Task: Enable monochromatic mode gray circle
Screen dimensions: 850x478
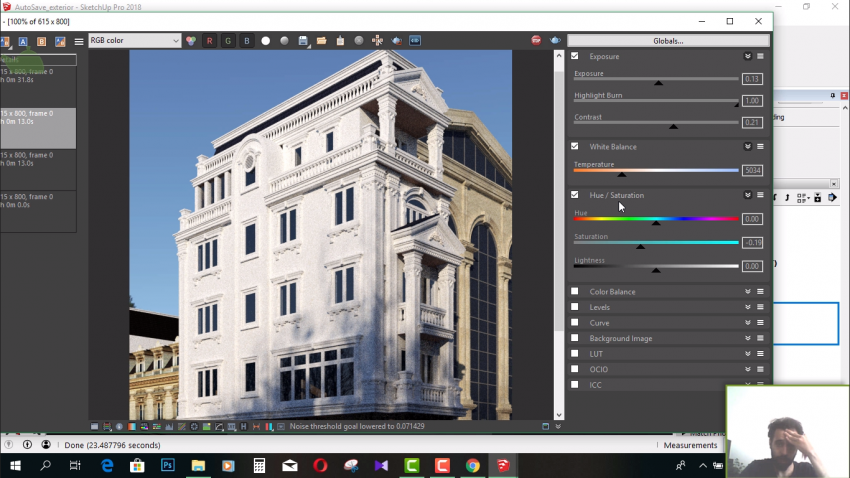Action: coord(284,41)
